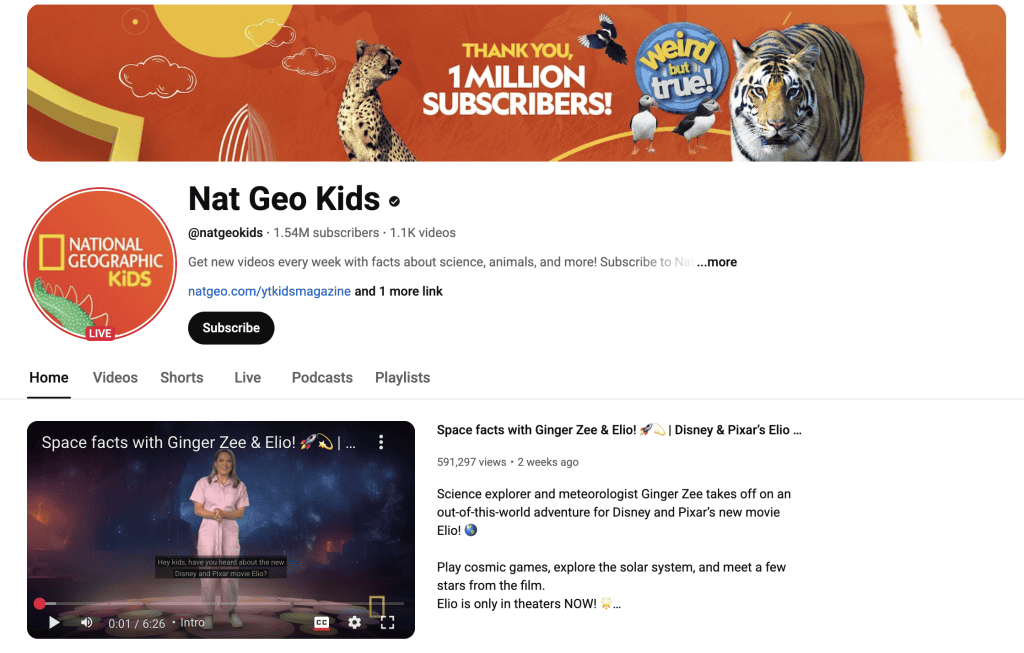Click the LIVE badge on channel avatar

(100, 333)
